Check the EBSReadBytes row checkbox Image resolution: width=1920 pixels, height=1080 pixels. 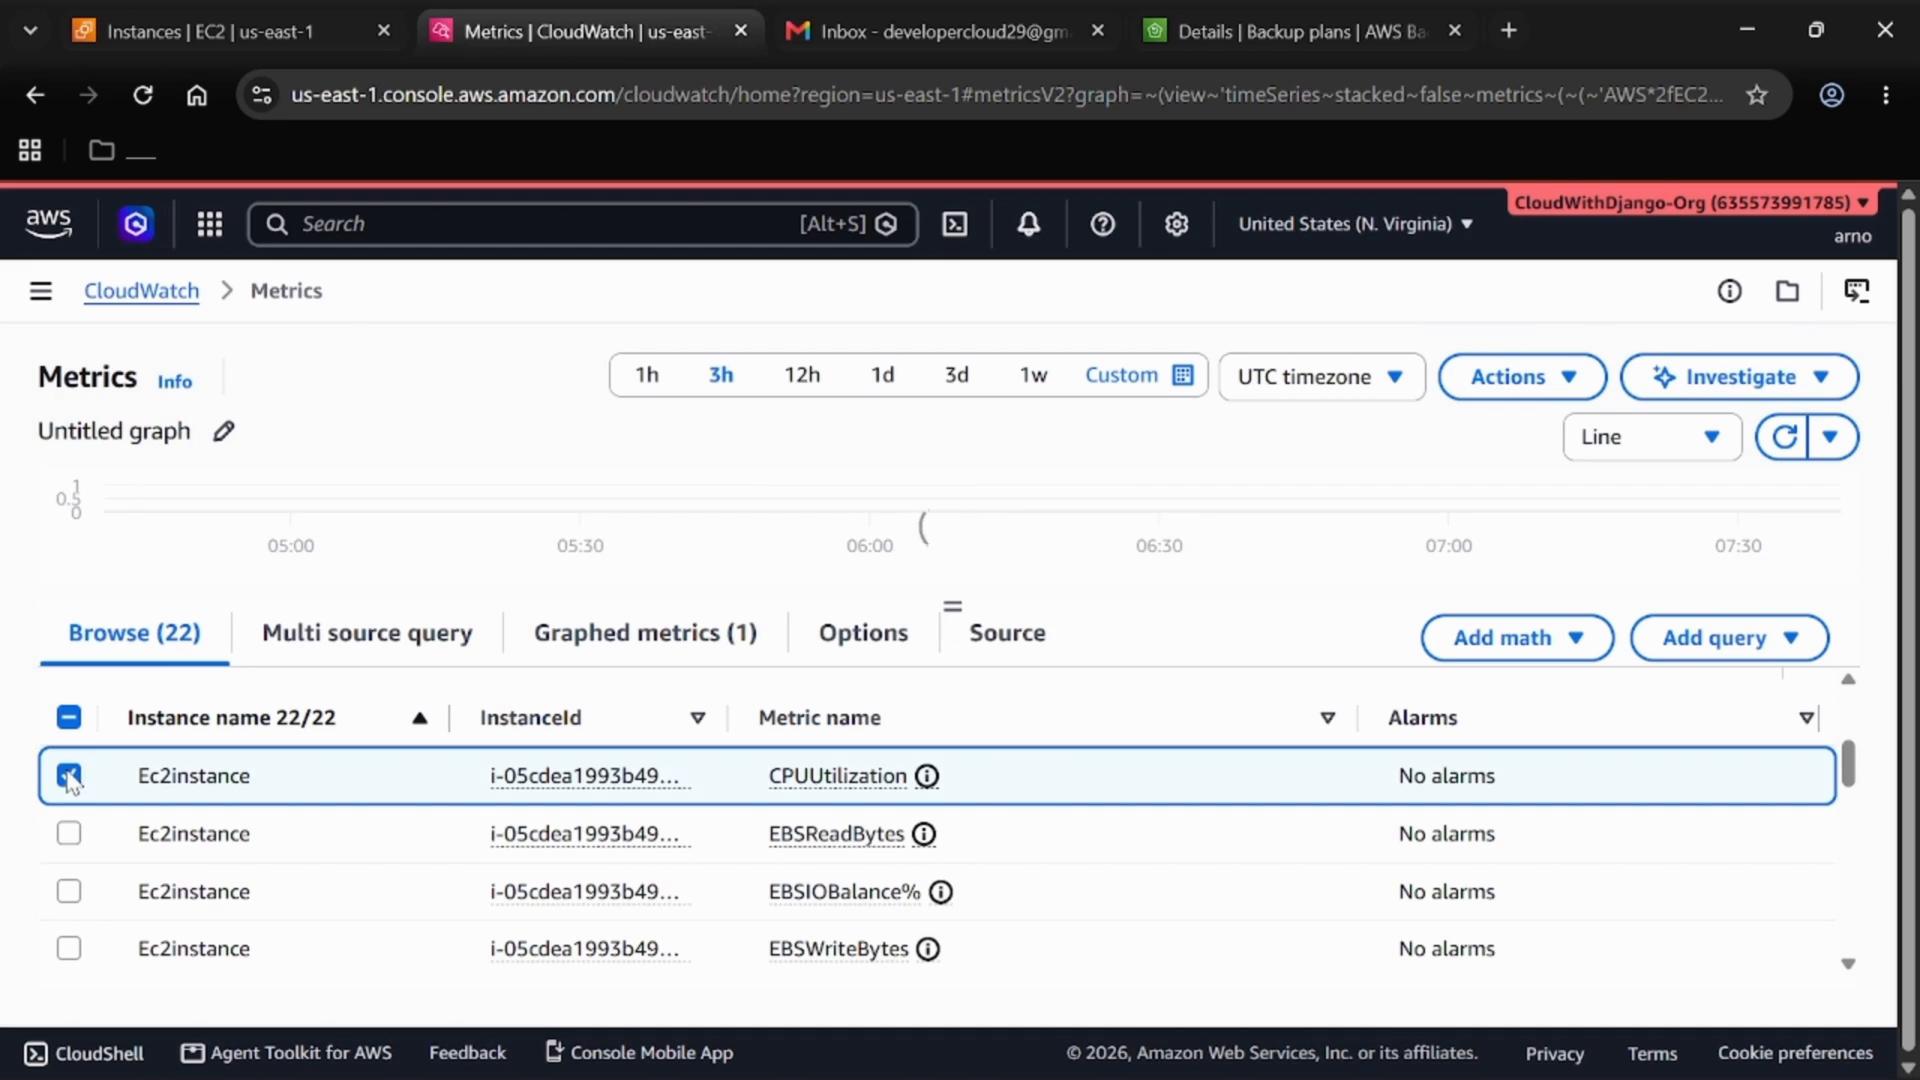(x=69, y=833)
